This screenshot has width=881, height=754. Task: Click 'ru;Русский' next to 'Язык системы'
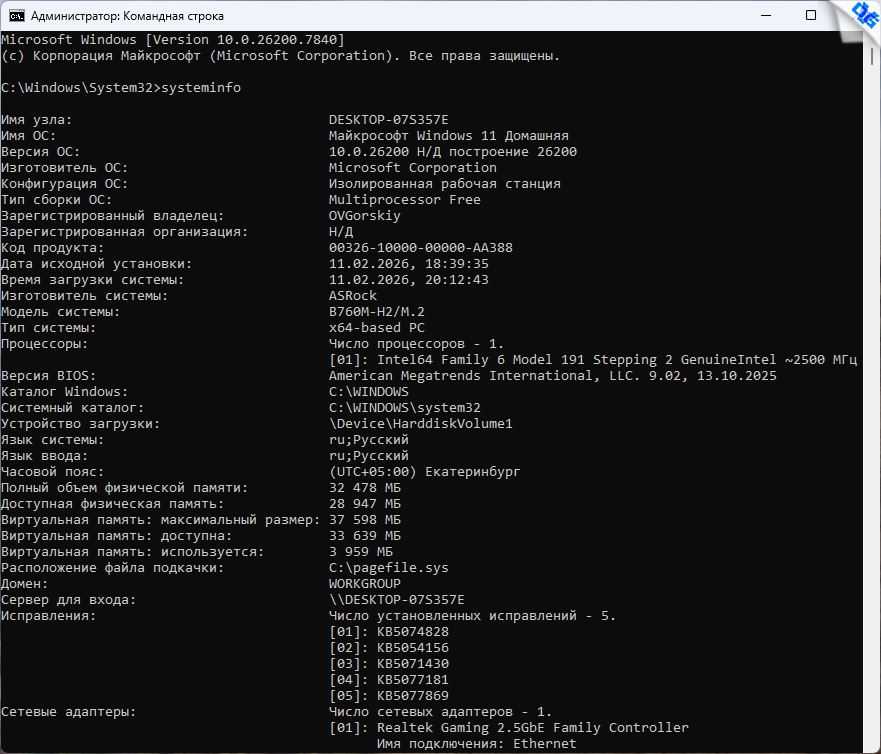(369, 440)
